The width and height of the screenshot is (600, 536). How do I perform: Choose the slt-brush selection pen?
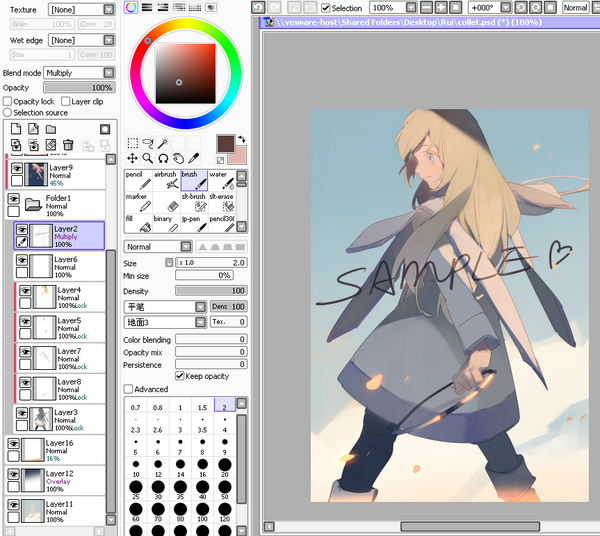click(194, 202)
